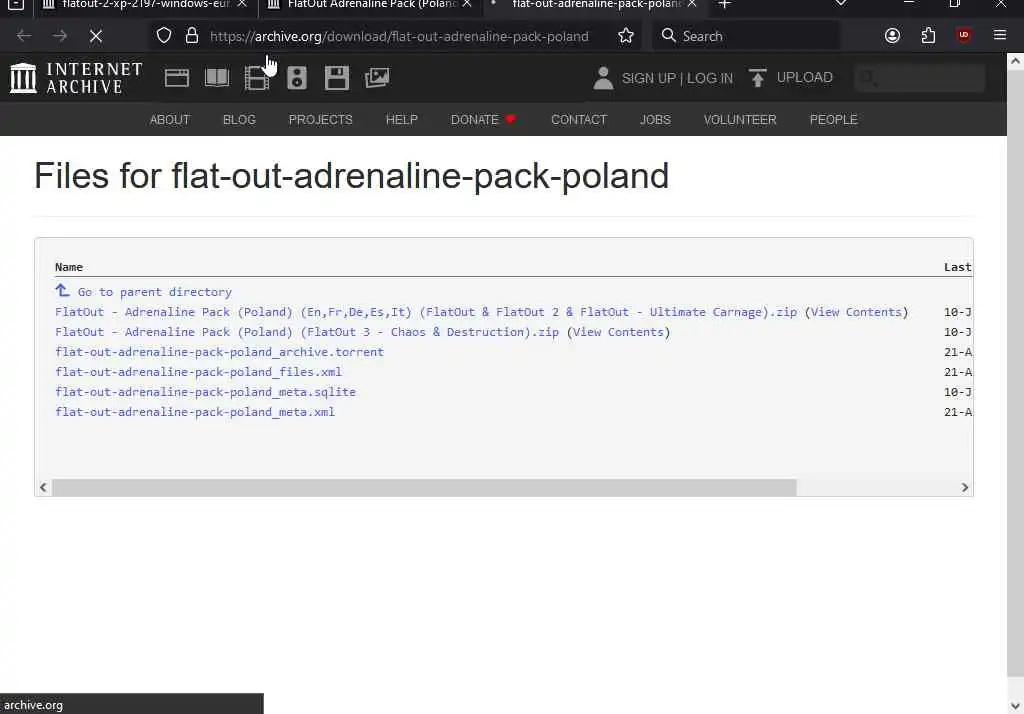Click the page vertical scrollbar up arrow
Image resolution: width=1024 pixels, height=714 pixels.
click(1015, 61)
